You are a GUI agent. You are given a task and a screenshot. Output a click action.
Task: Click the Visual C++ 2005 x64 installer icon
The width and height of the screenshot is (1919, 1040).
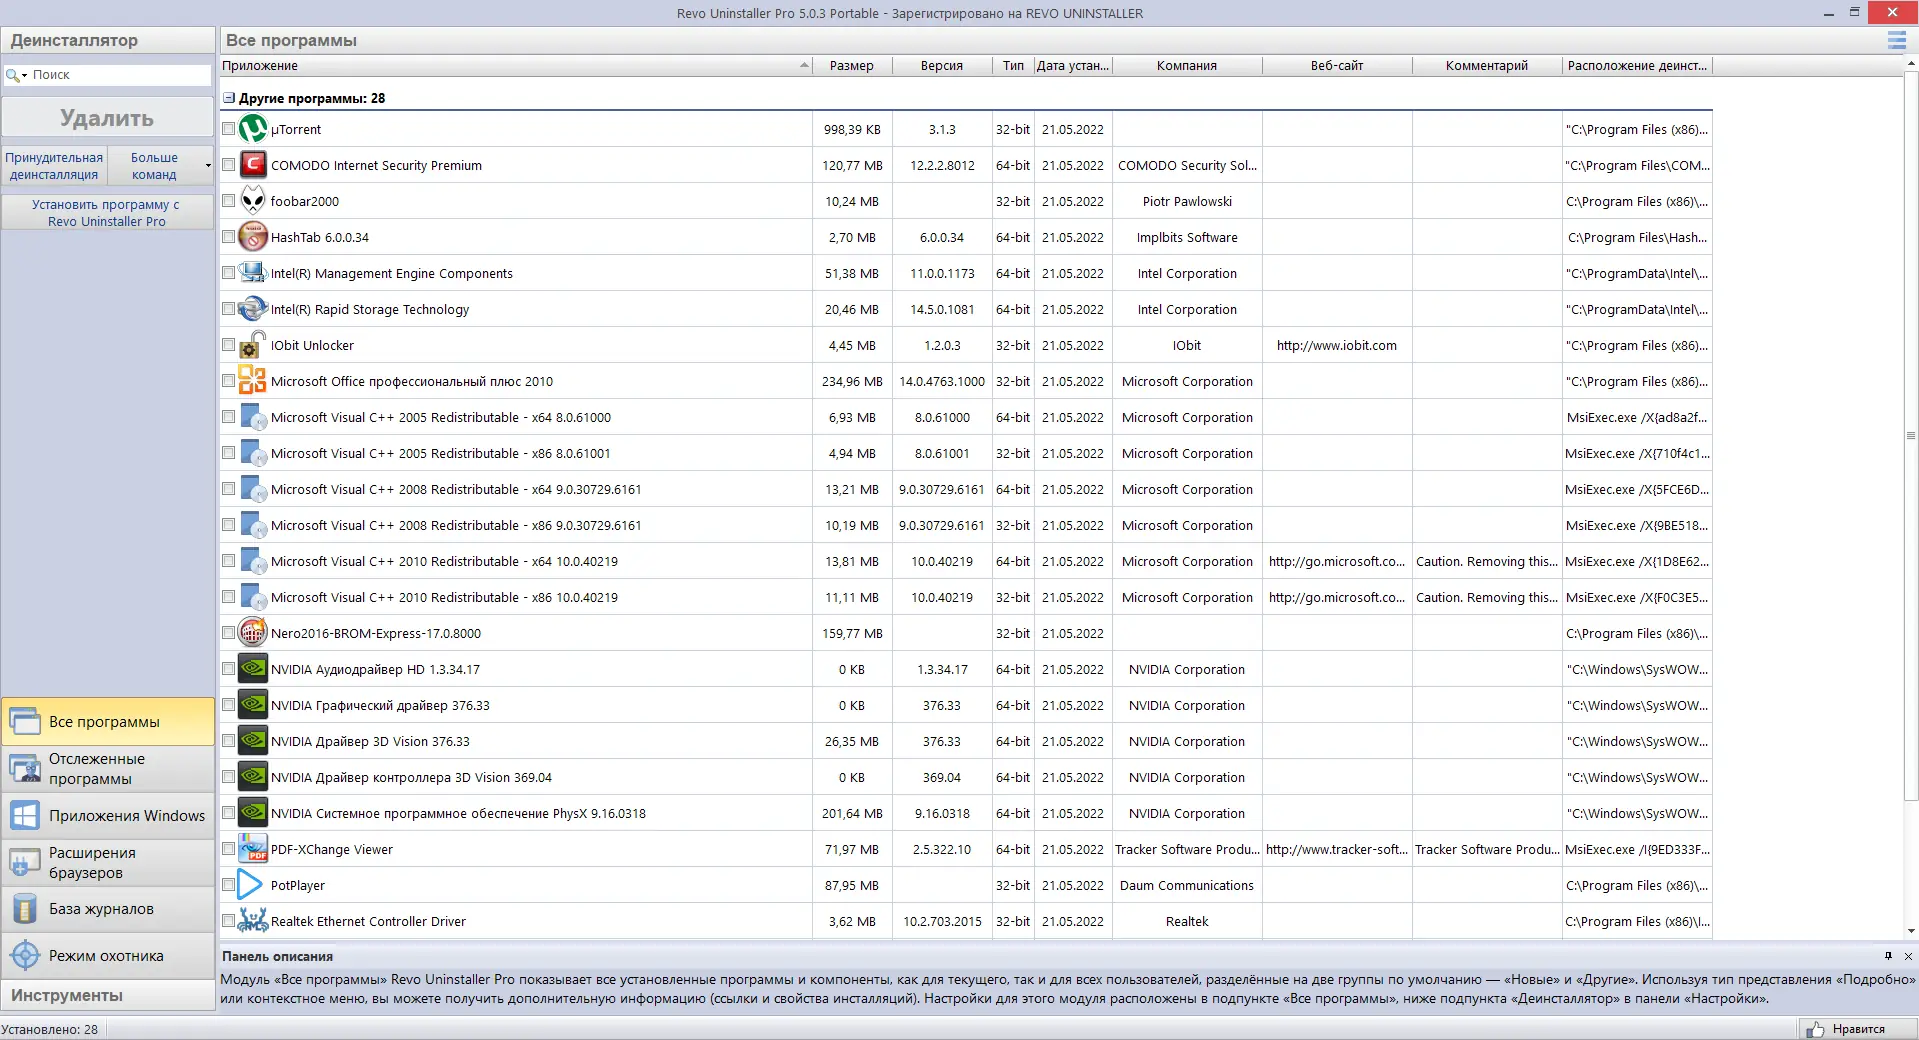pyautogui.click(x=253, y=417)
